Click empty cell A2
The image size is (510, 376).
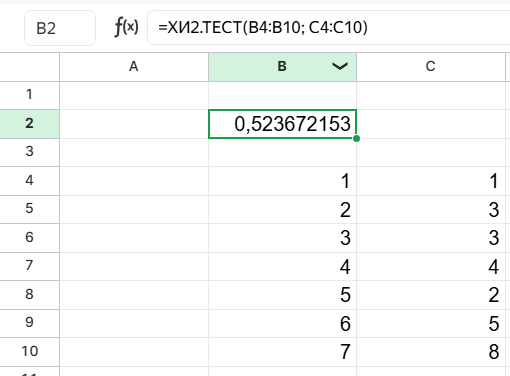[x=134, y=124]
